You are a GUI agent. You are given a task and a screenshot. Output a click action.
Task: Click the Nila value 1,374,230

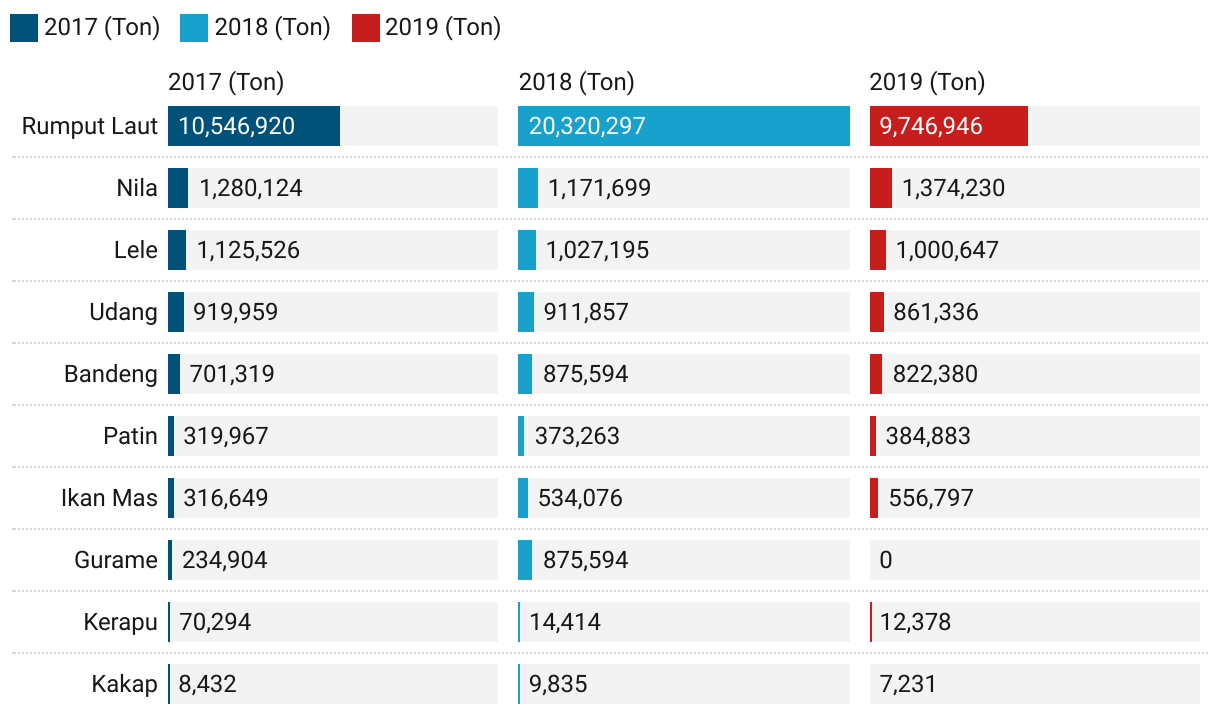[953, 188]
